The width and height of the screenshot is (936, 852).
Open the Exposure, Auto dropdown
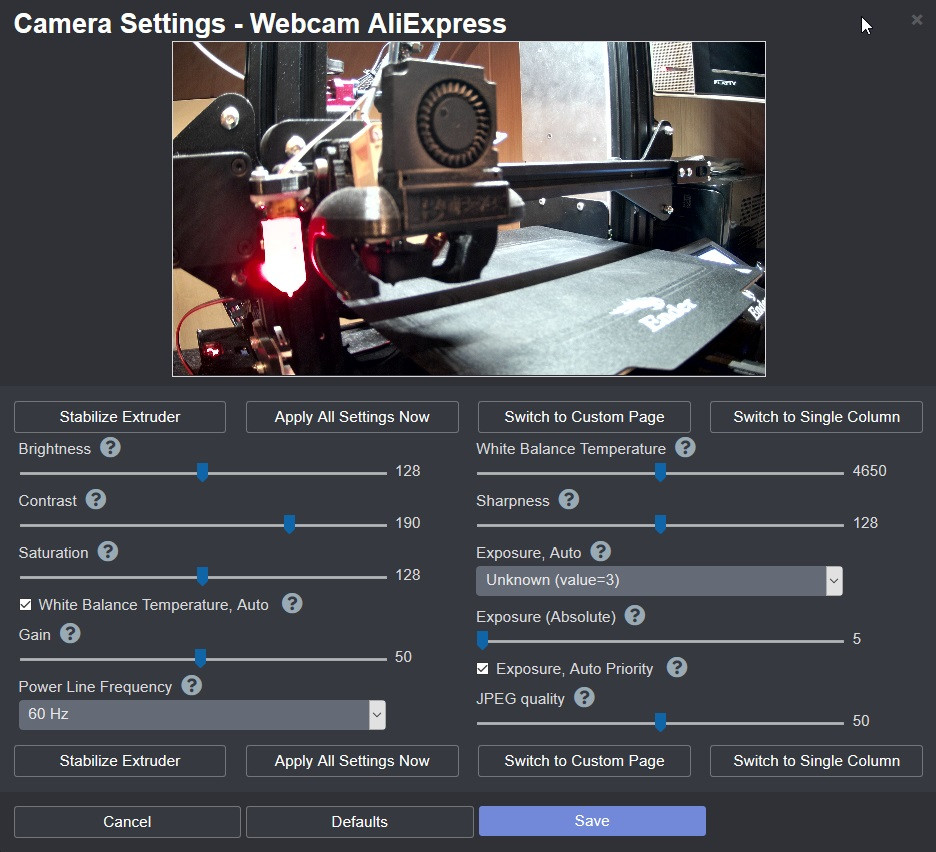point(659,580)
